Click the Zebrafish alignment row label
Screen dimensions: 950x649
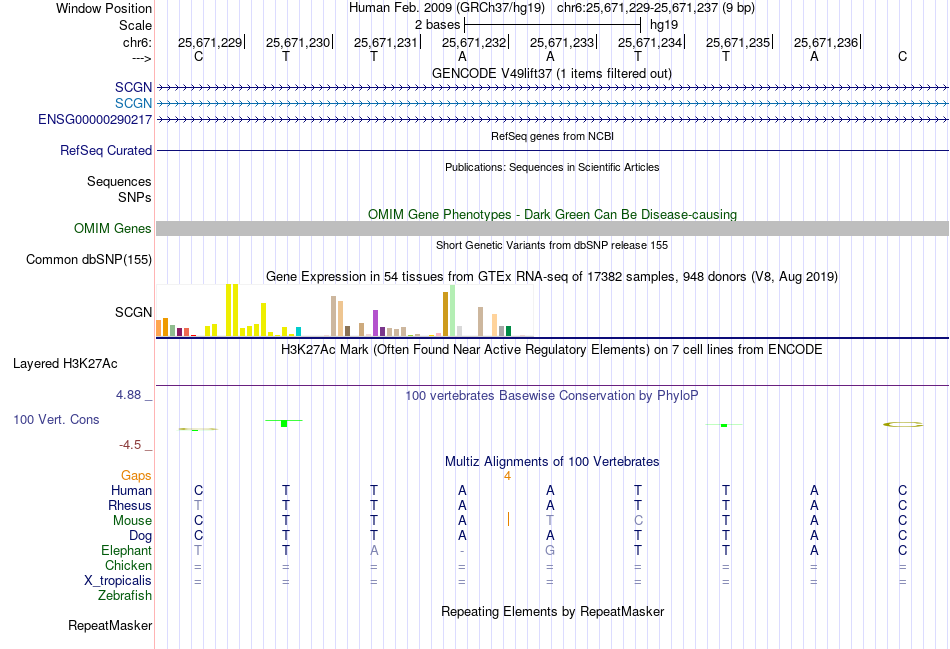(125, 596)
